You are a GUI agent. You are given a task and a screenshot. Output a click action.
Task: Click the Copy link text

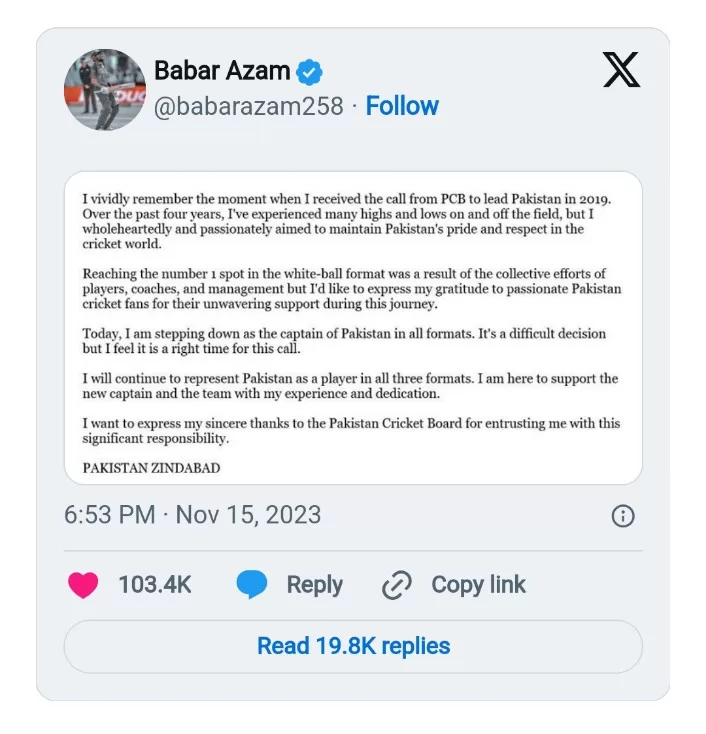coord(478,585)
